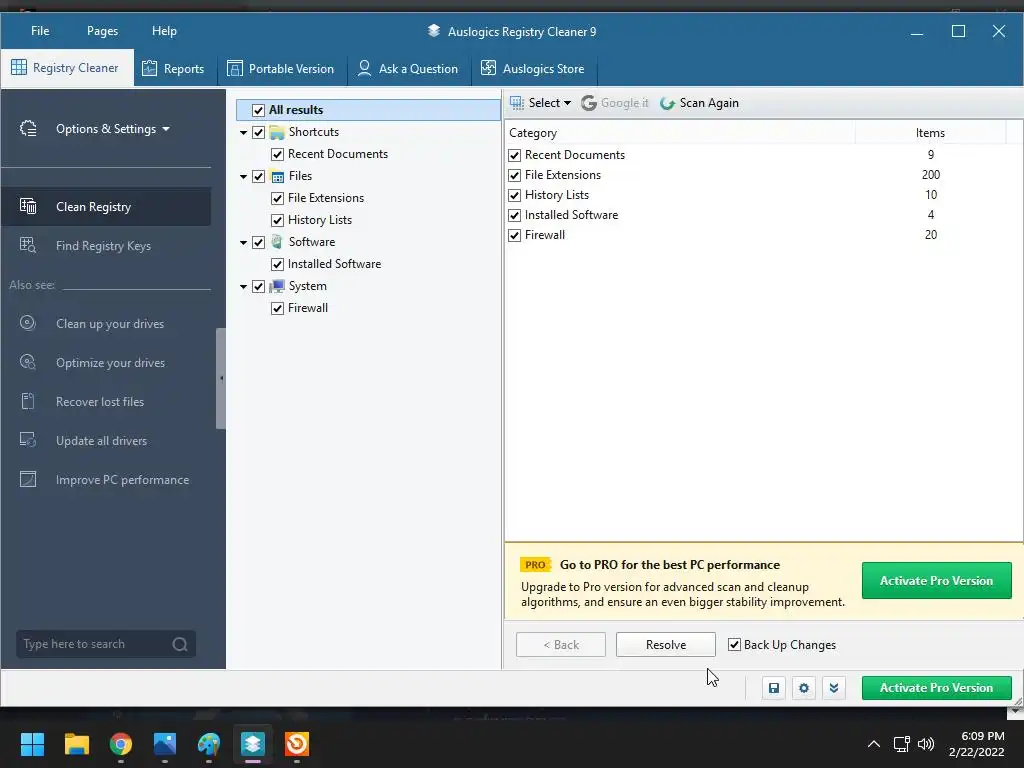
Task: Click the Improve PC performance icon
Action: click(x=28, y=479)
